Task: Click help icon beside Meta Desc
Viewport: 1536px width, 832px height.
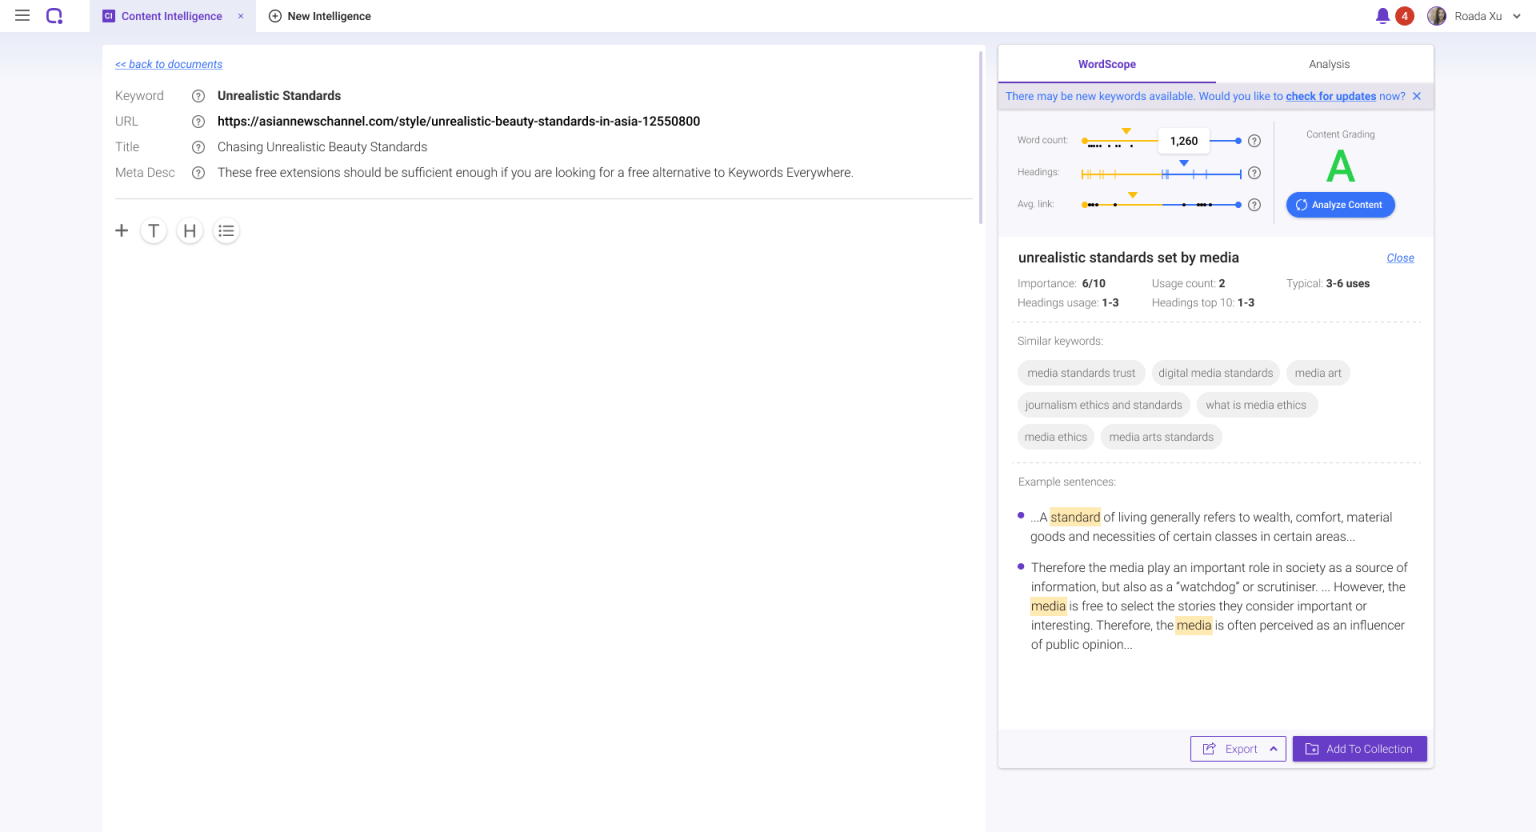Action: point(198,173)
